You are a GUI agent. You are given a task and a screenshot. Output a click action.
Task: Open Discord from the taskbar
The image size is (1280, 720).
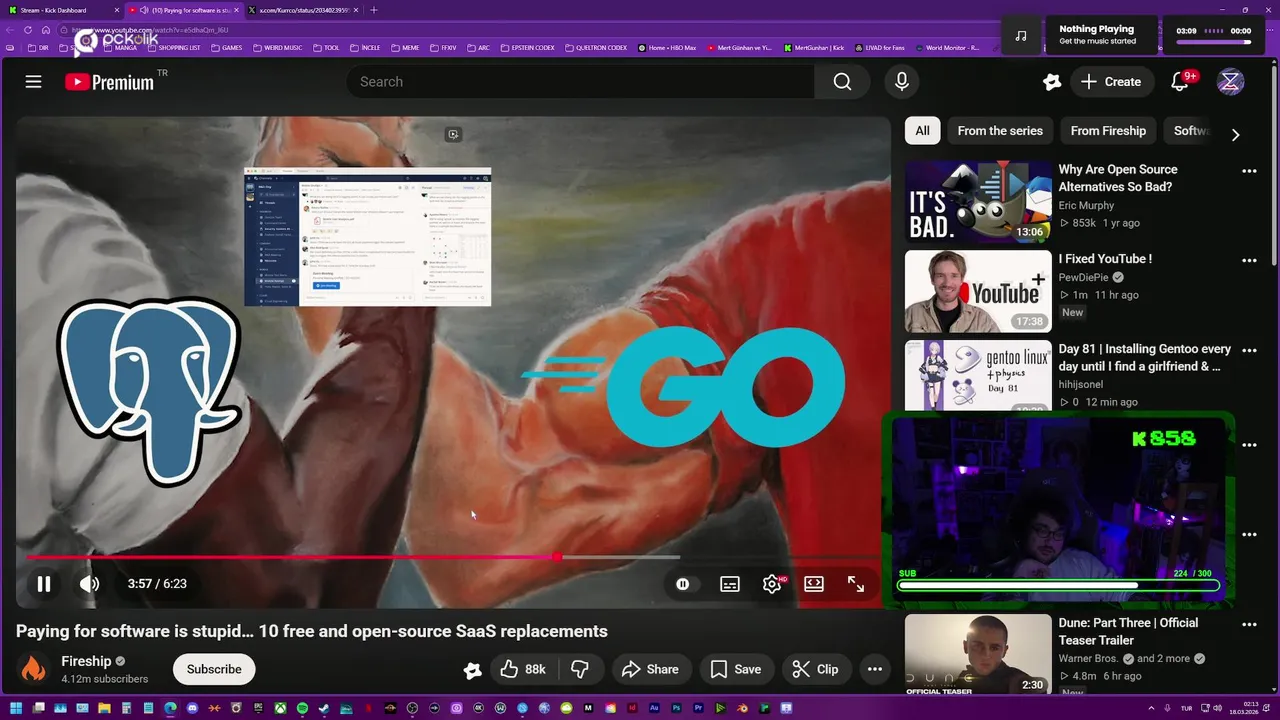click(192, 708)
